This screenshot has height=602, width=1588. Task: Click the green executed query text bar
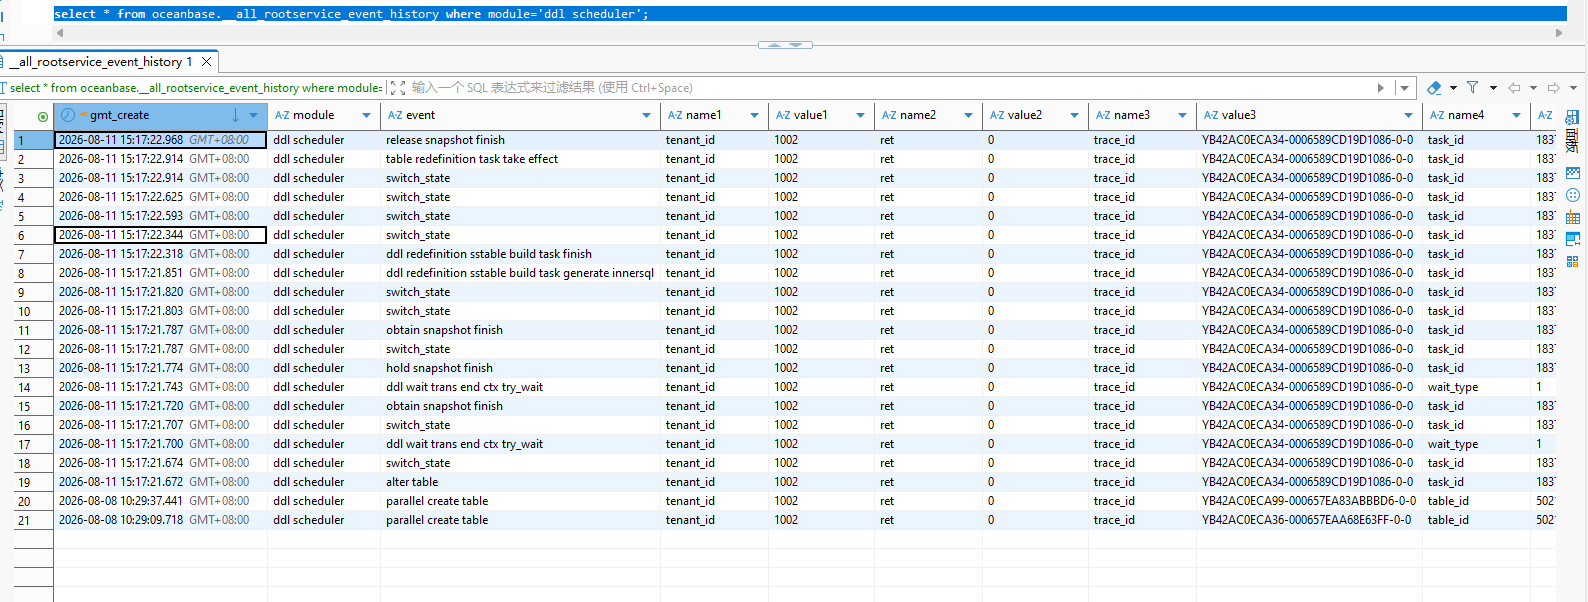coord(196,88)
